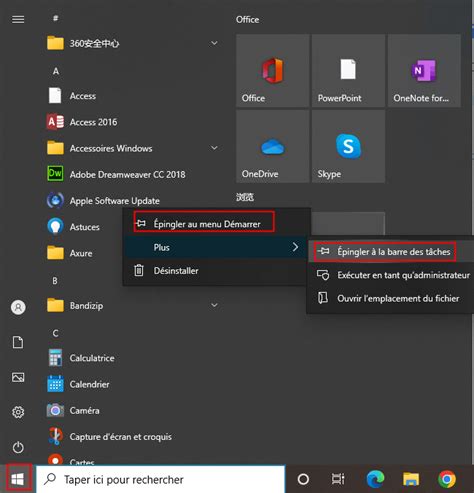Screen dimensions: 474x493
Task: Launch Adobe Dreamweaver CC 2018 icon
Action: [x=55, y=174]
